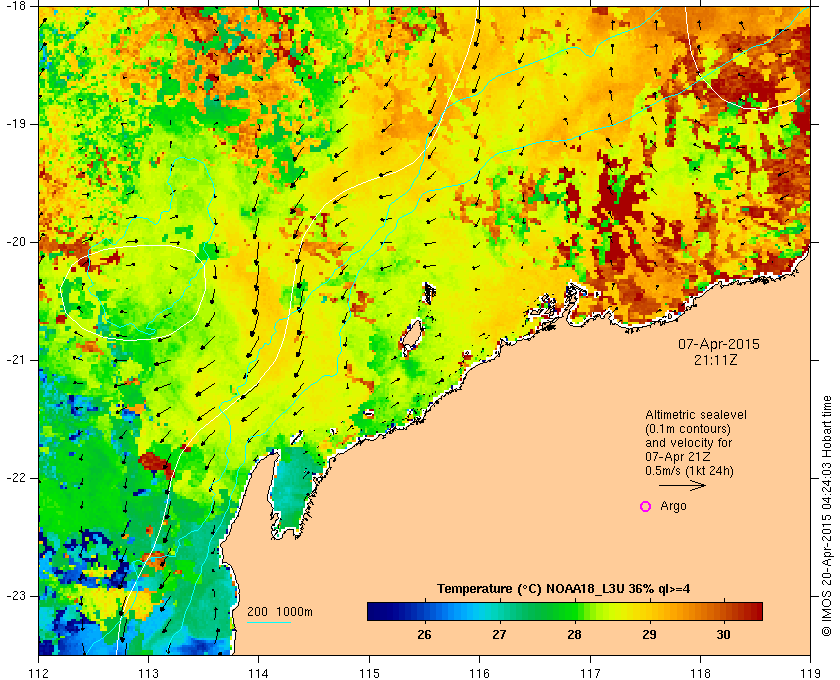This screenshot has width=840, height=680.
Task: Click the longitude axis label 118
Action: click(x=700, y=673)
